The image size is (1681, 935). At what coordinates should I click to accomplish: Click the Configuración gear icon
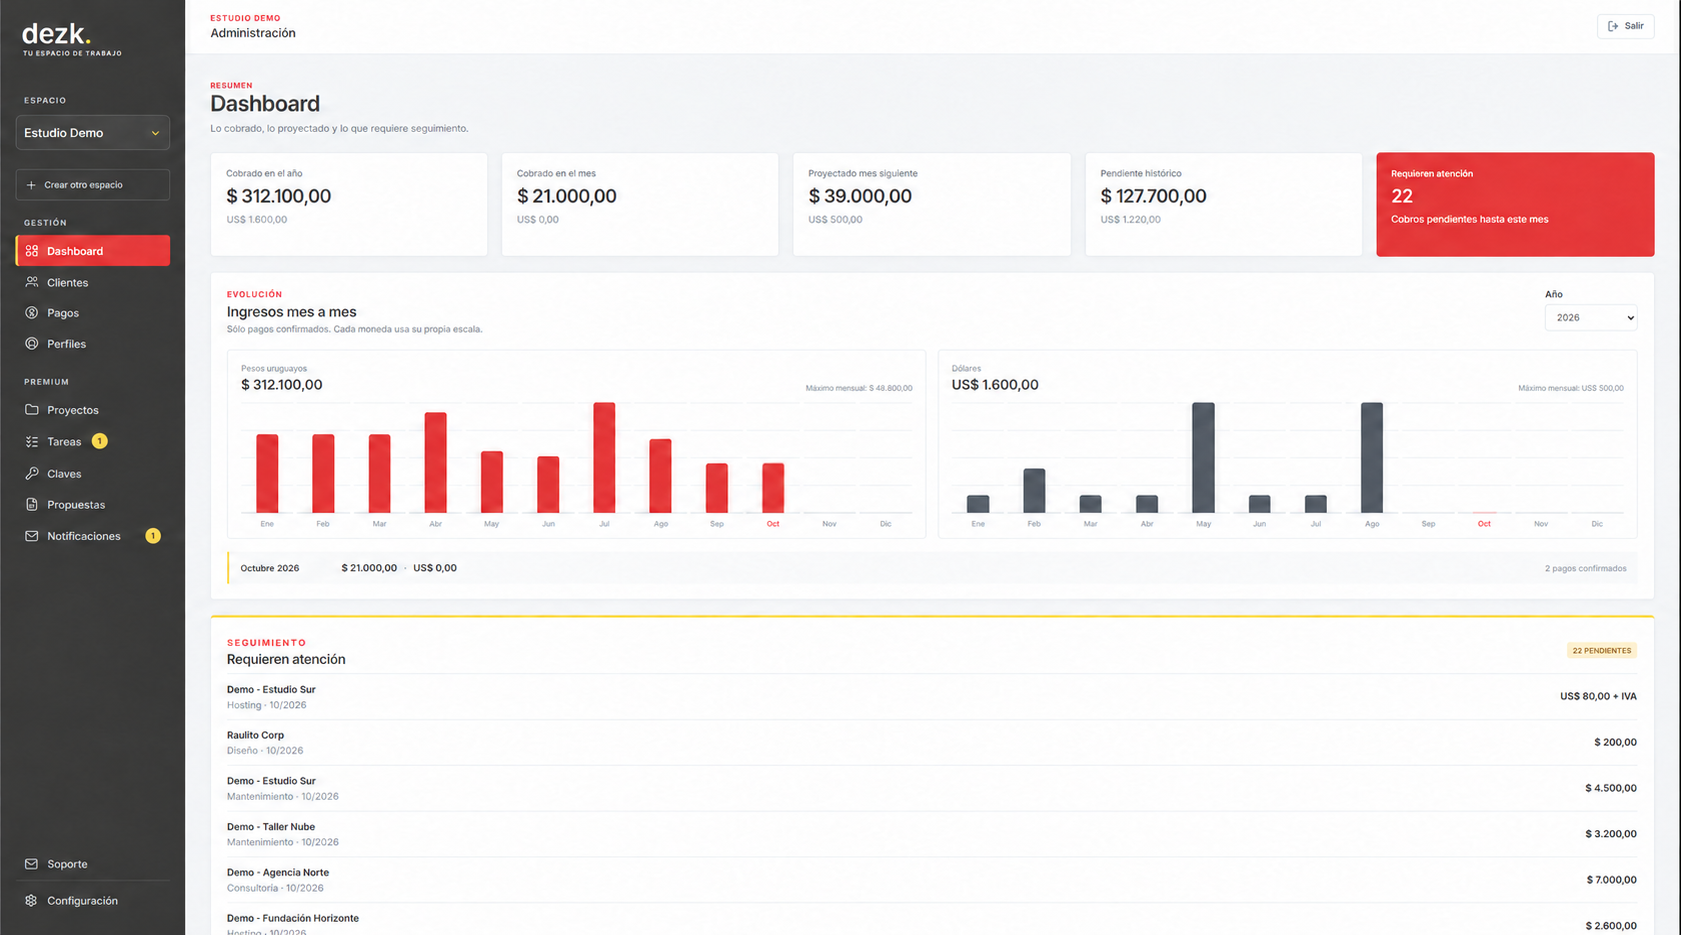pyautogui.click(x=32, y=900)
